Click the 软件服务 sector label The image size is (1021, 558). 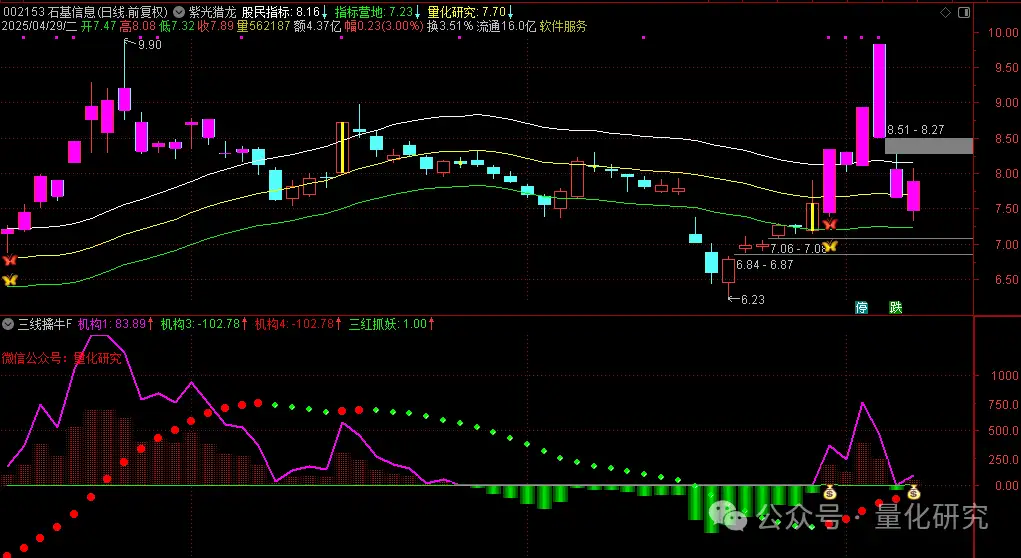point(563,26)
